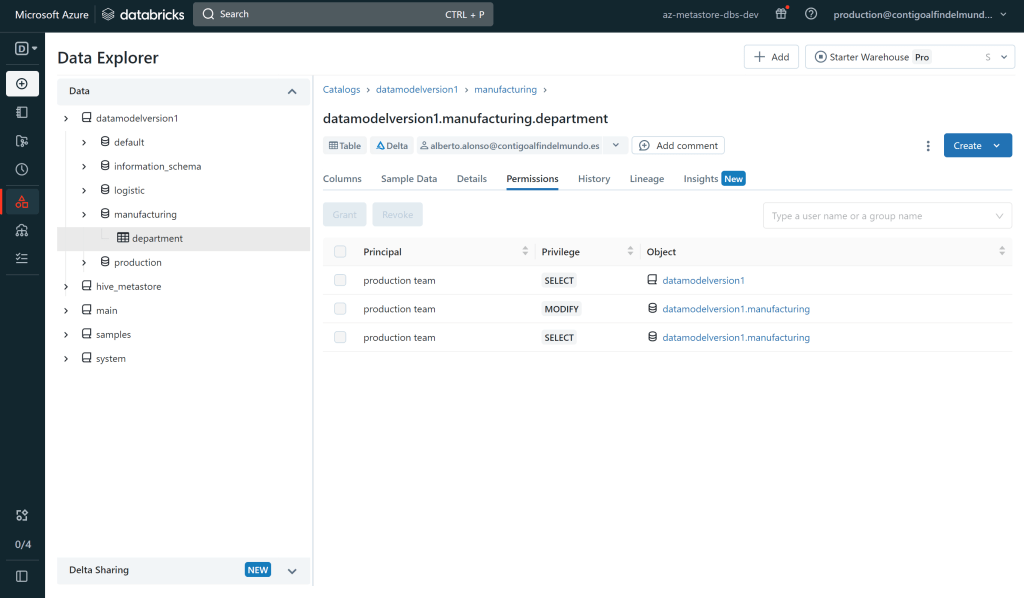Select the MODIFY privilege row checkbox
This screenshot has height=598, width=1024.
tap(340, 309)
